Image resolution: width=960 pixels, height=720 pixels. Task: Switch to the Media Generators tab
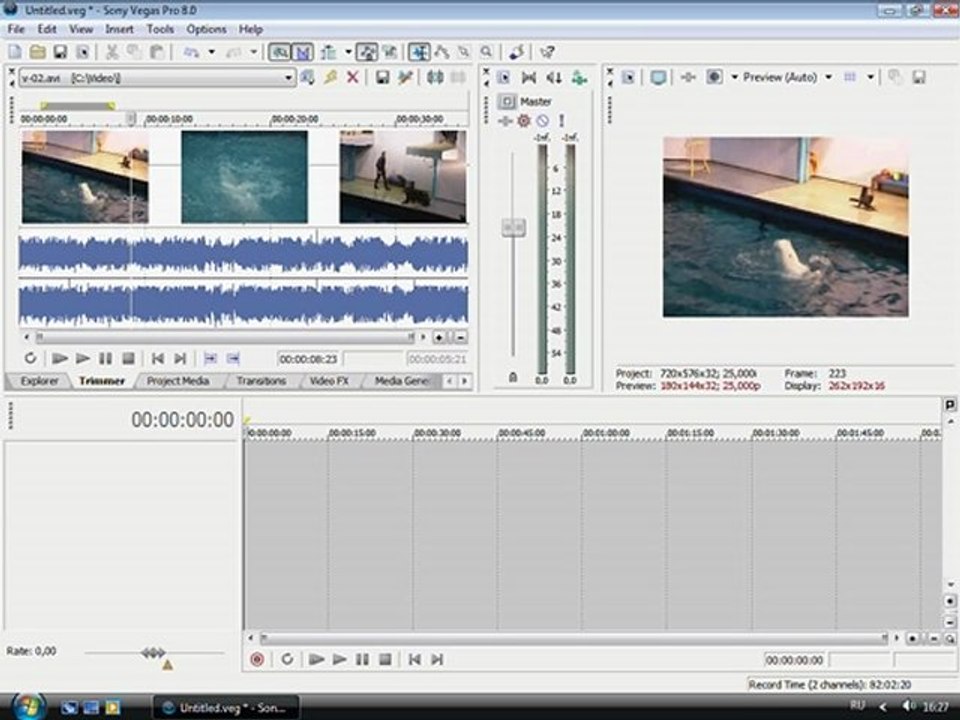402,381
